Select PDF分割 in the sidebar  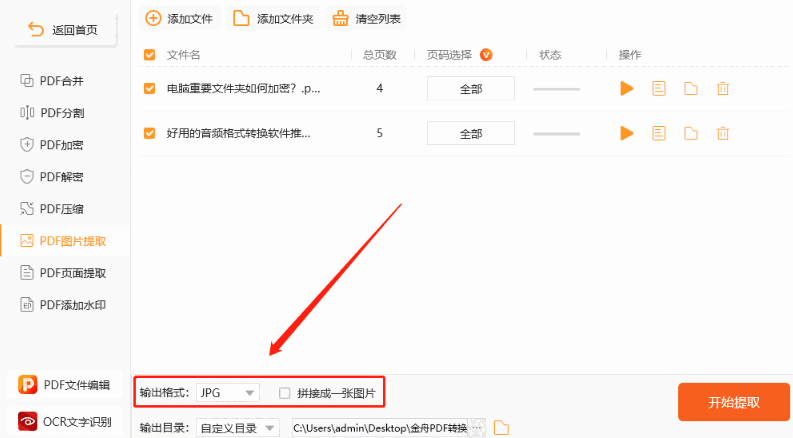[52, 113]
